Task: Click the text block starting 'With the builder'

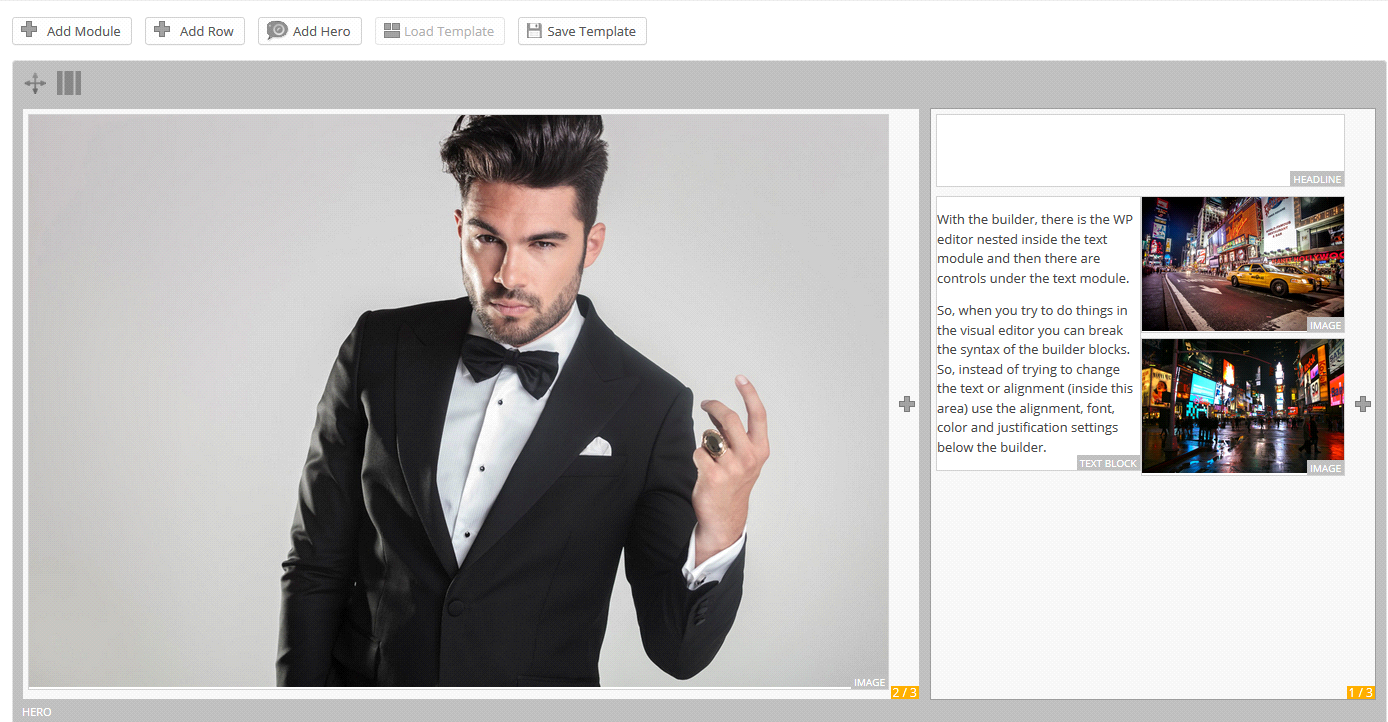Action: [x=1037, y=333]
